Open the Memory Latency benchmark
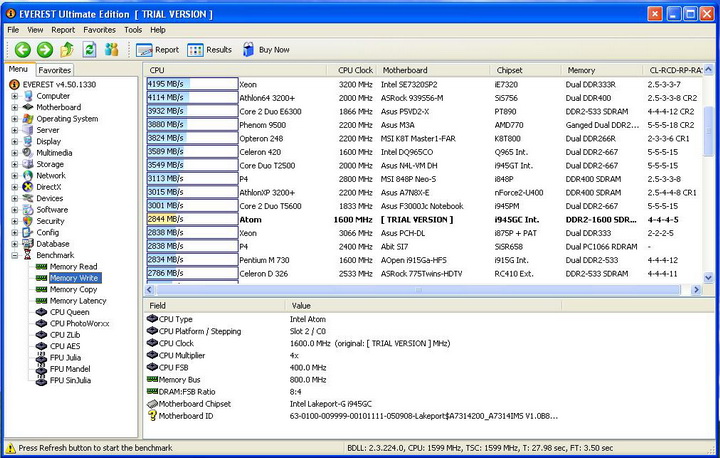Viewport: 720px width, 458px height. coord(78,301)
